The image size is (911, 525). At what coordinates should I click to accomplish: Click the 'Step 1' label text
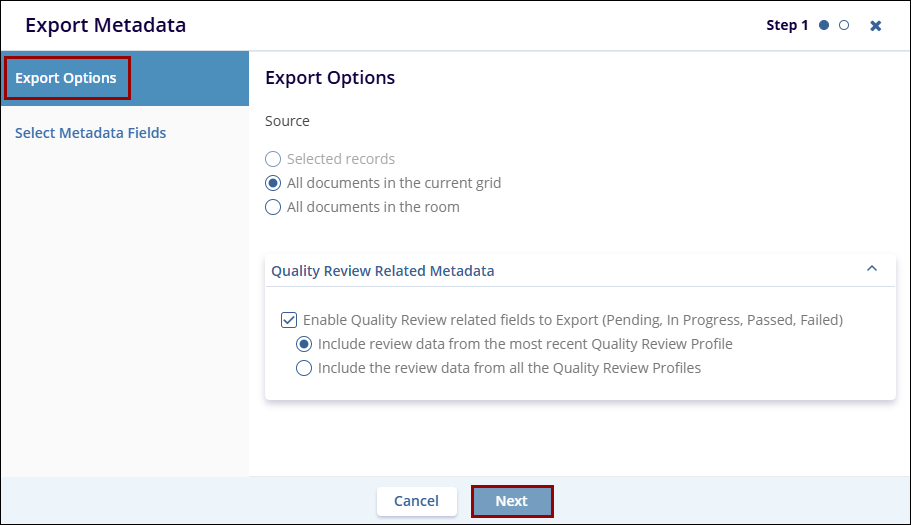click(x=787, y=25)
